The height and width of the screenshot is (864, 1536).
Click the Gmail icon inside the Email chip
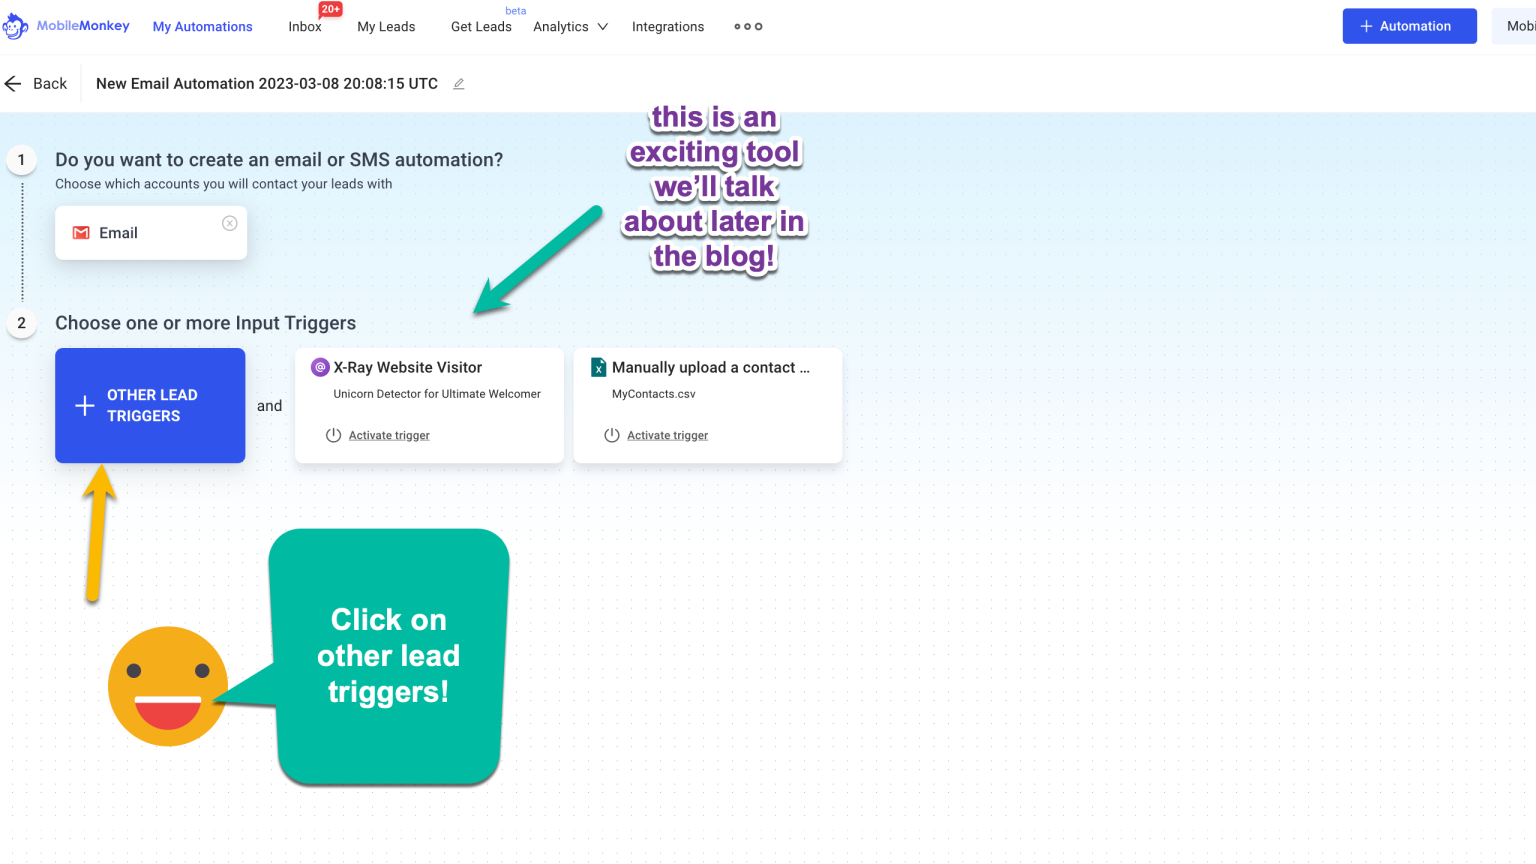point(81,232)
